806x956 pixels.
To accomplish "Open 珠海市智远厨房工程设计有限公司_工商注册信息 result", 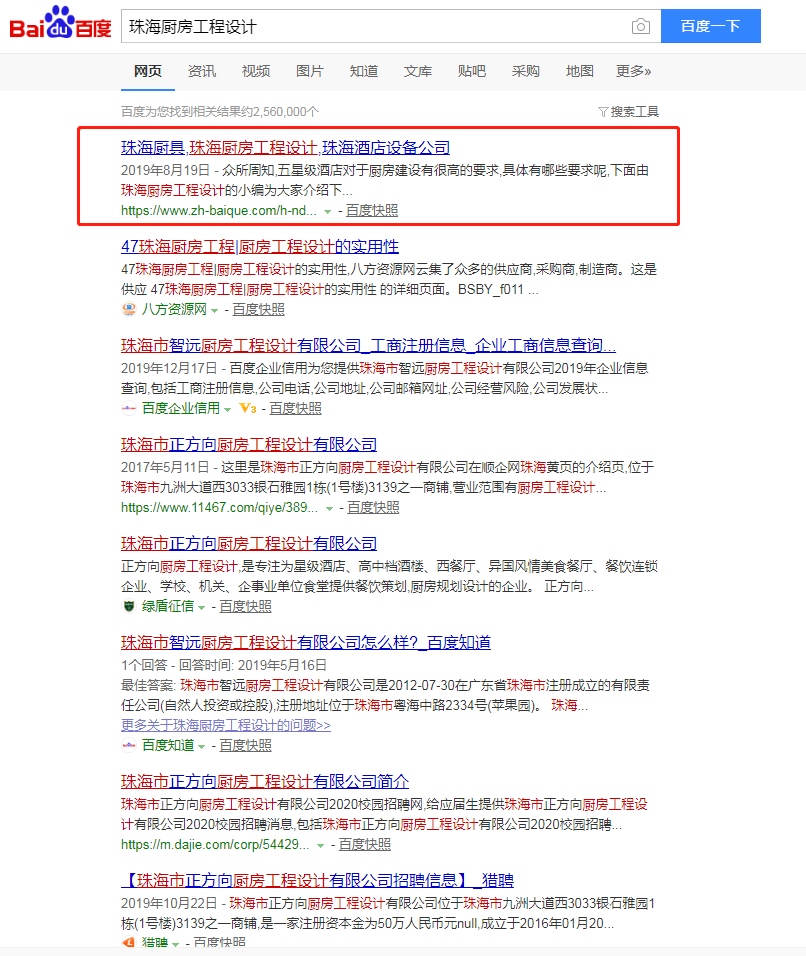I will point(368,346).
